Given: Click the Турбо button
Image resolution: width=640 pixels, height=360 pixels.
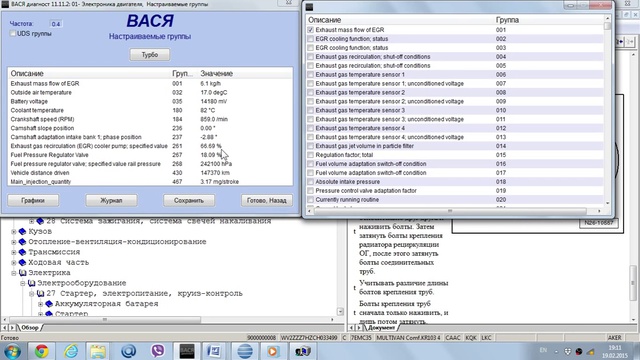Looking at the screenshot, I should [x=150, y=55].
